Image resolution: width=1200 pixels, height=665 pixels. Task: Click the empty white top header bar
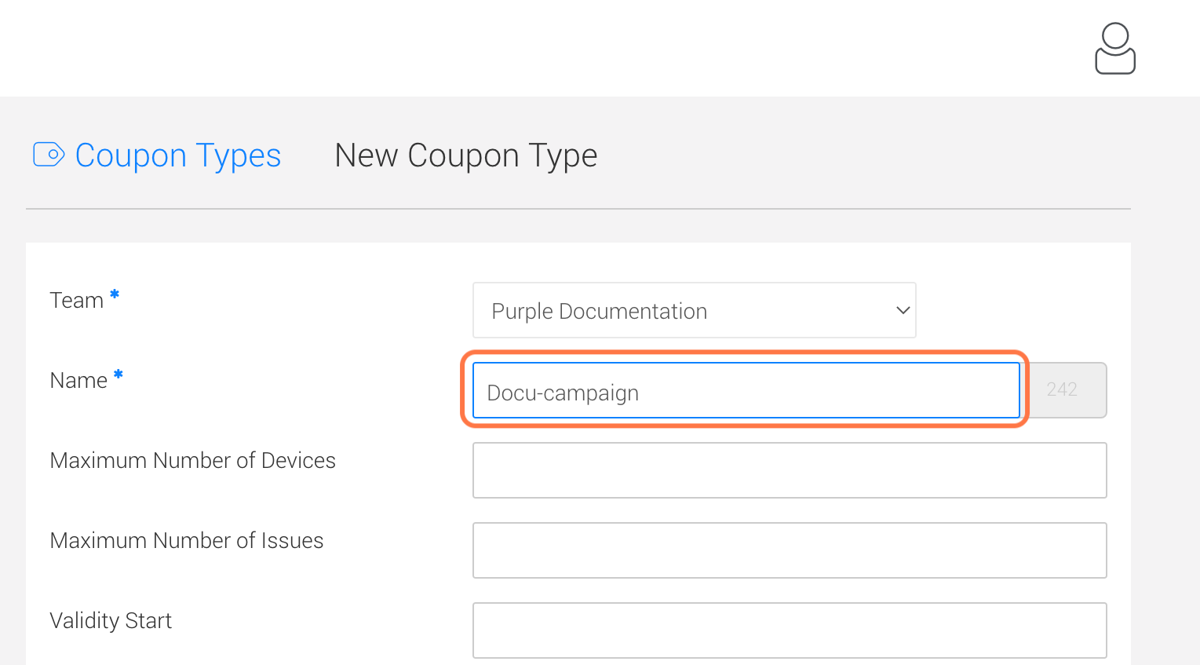click(540, 48)
